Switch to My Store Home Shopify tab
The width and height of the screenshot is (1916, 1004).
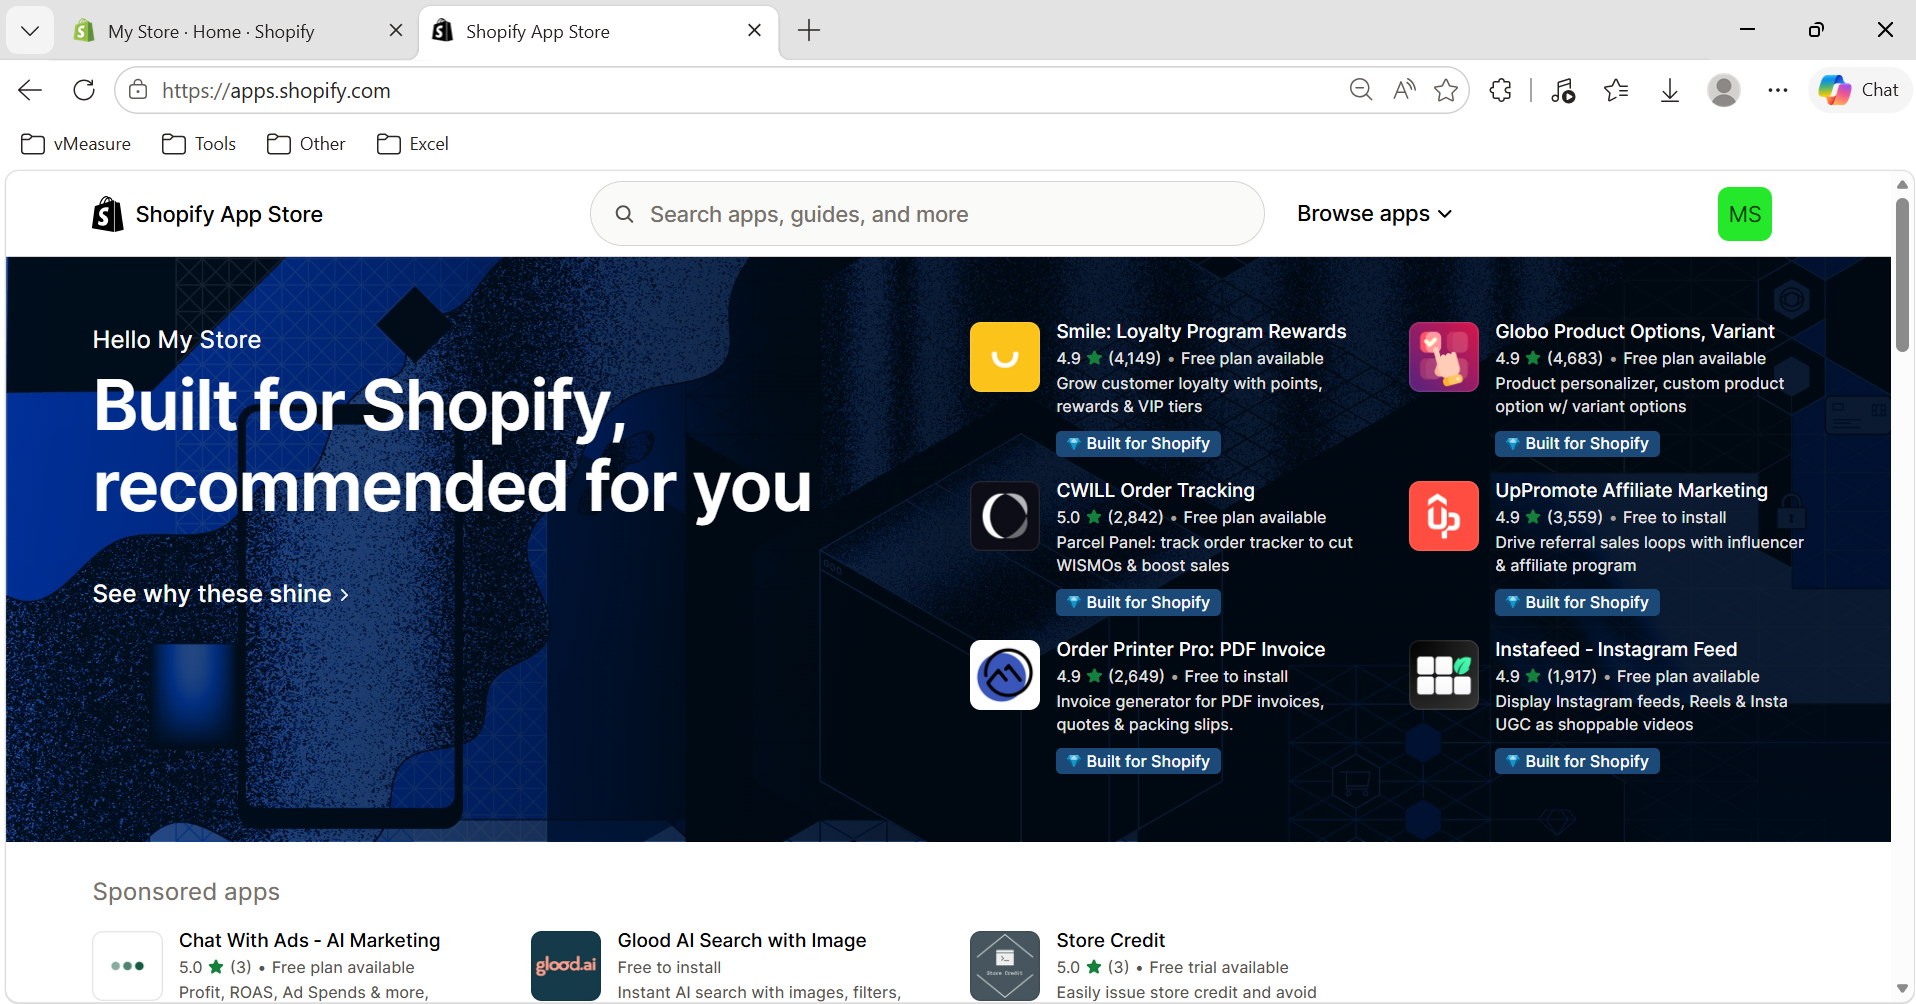point(212,31)
